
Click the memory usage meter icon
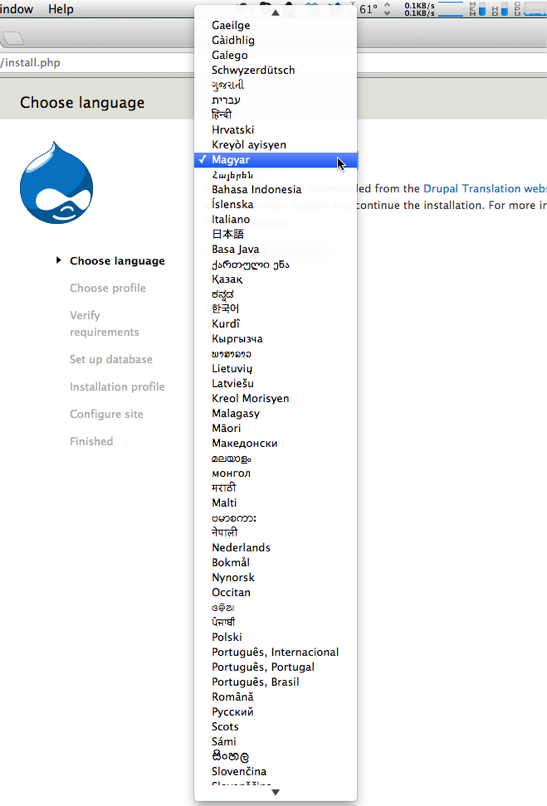478,9
